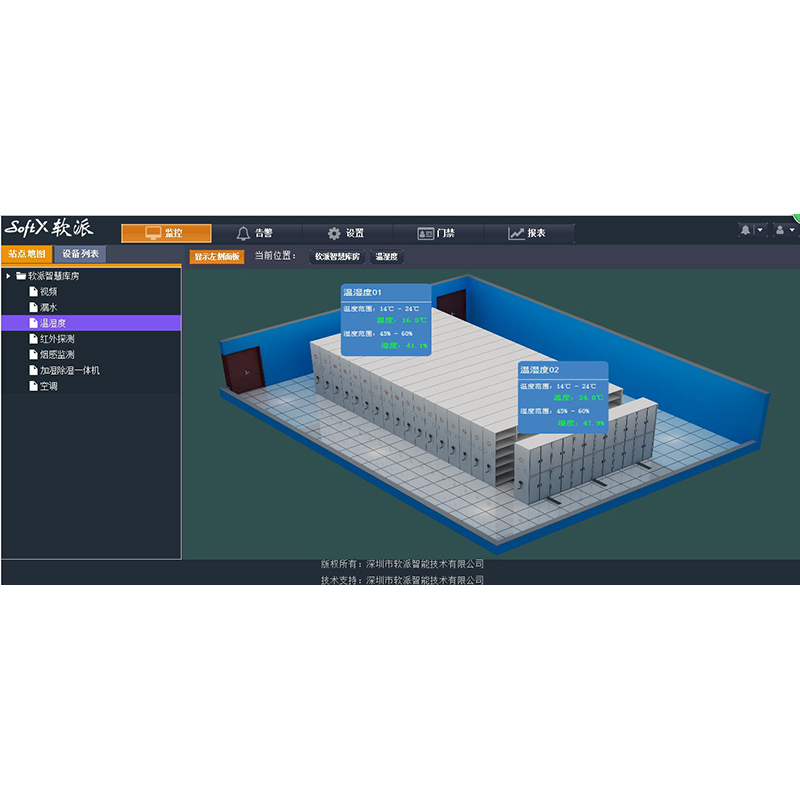This screenshot has width=800, height=800.
Task: Click the file icon beside 红外探测
Action: tap(33, 339)
